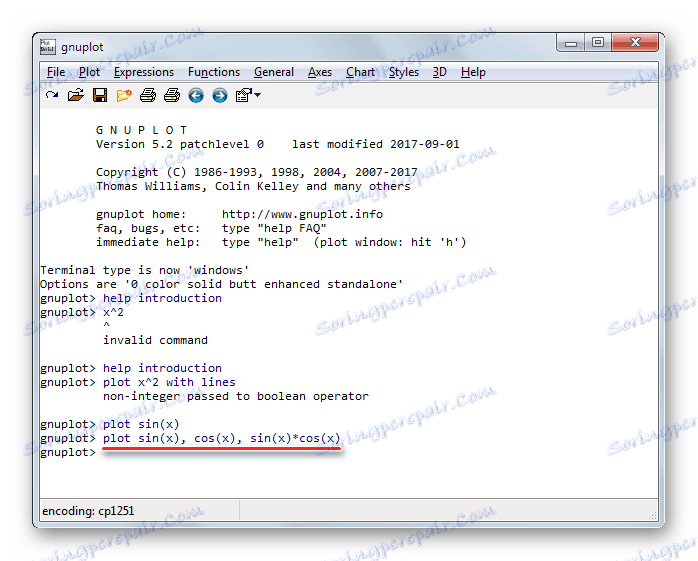Screen dimensions: 698x561
Task: Minimize the gnuplot window
Action: (571, 43)
